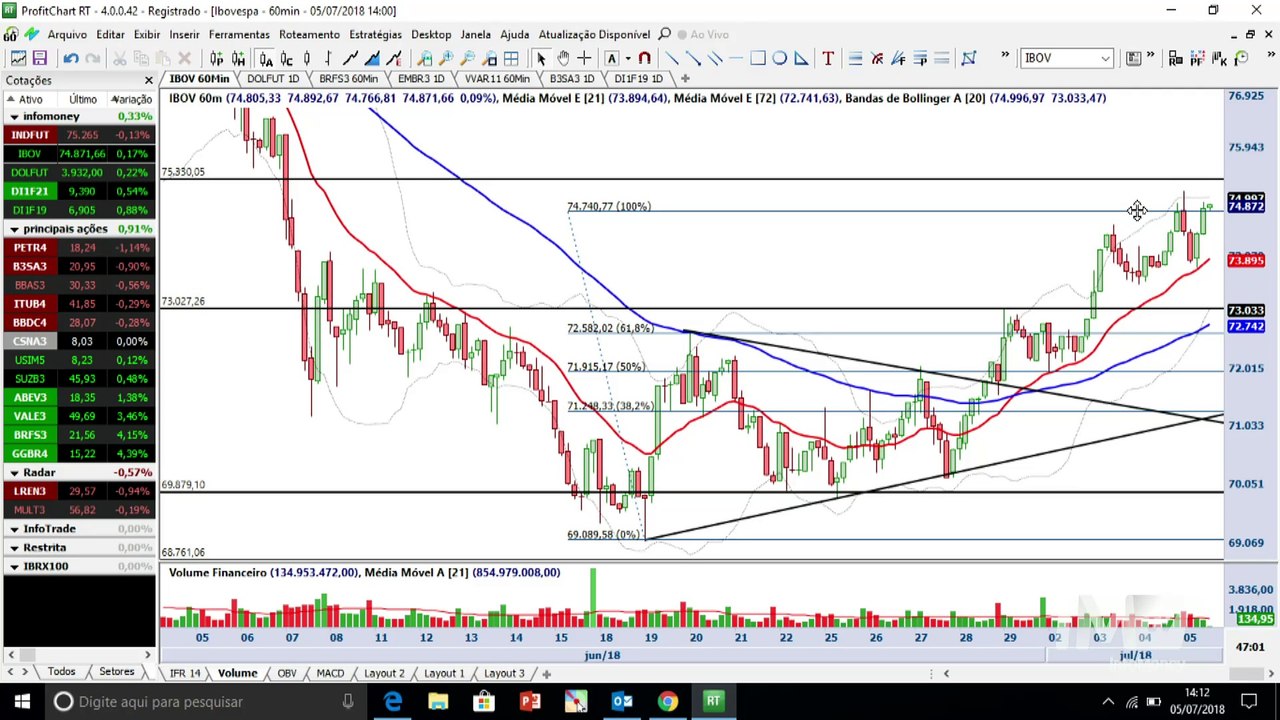Click the Windows search box
Viewport: 1280px width, 720px height.
point(204,702)
